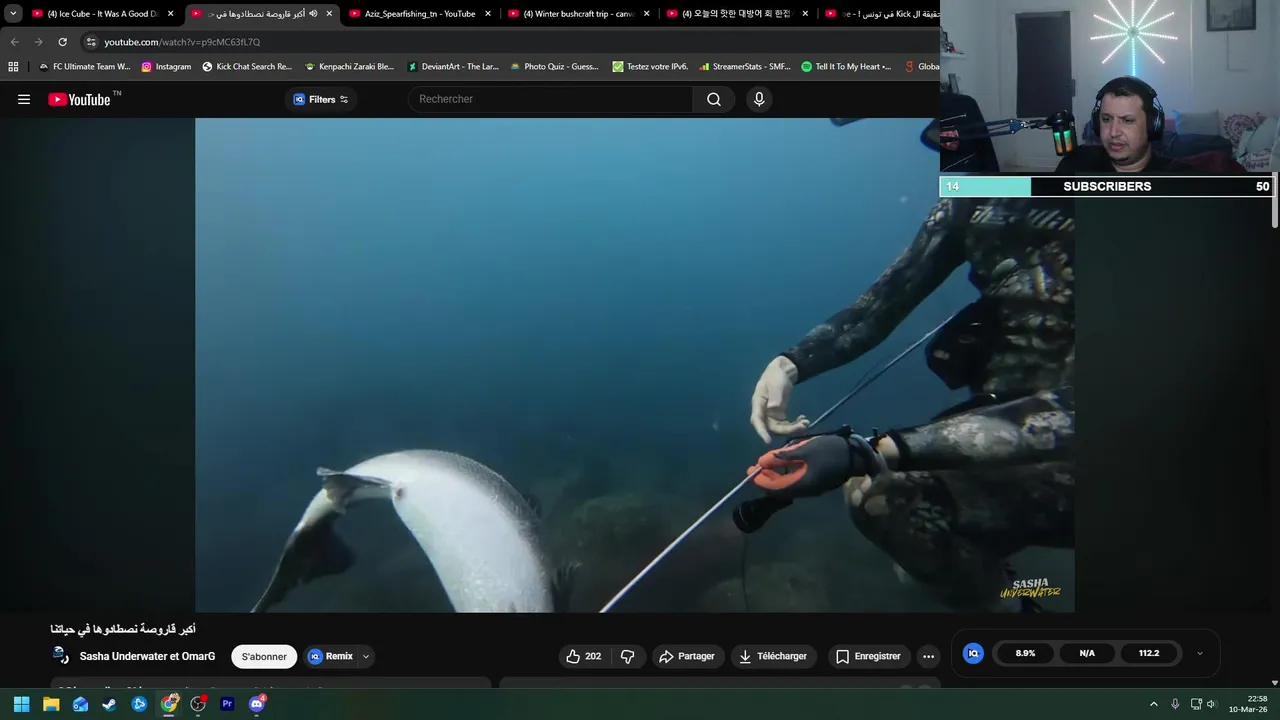Viewport: 1280px width, 720px height.
Task: Open Premiere Pro from the taskbar
Action: point(227,704)
